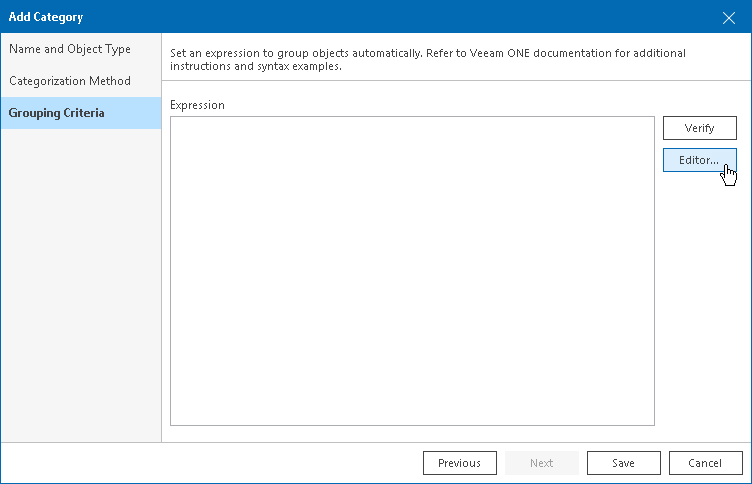Click inside the Expression text area
Screen dimensions: 752x484
click(x=412, y=271)
